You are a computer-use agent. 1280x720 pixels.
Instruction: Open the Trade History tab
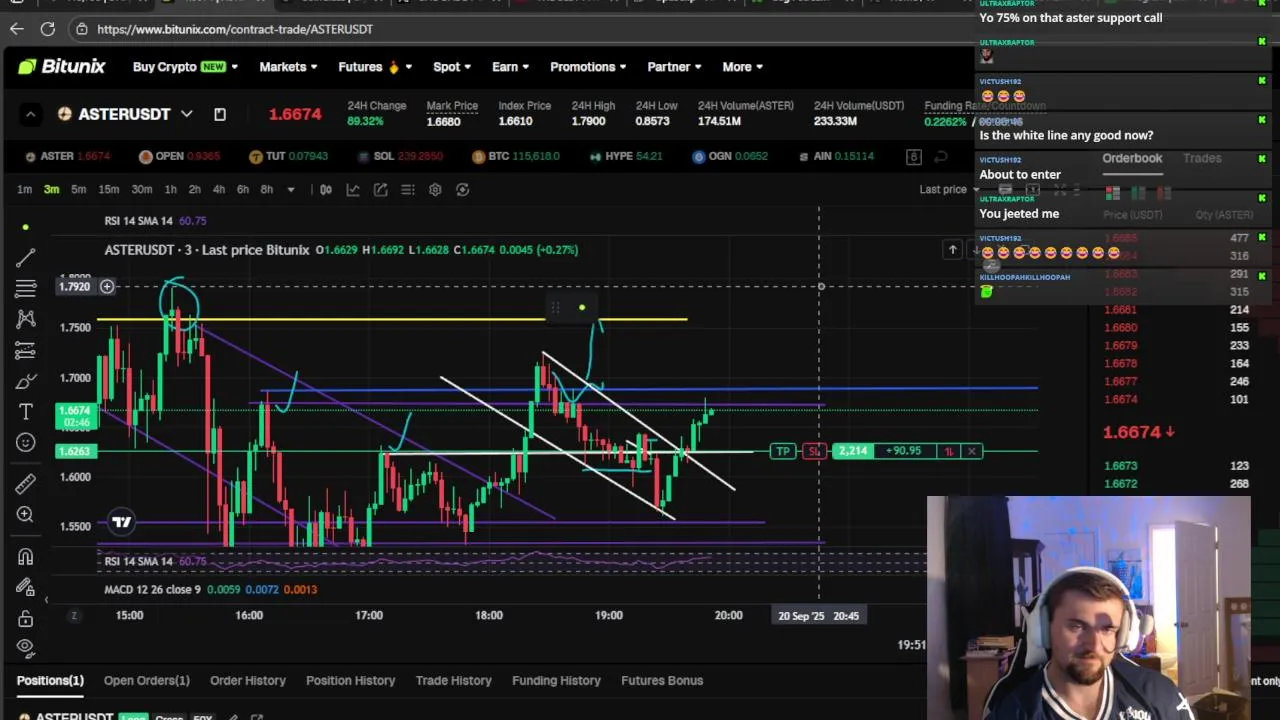click(x=454, y=680)
